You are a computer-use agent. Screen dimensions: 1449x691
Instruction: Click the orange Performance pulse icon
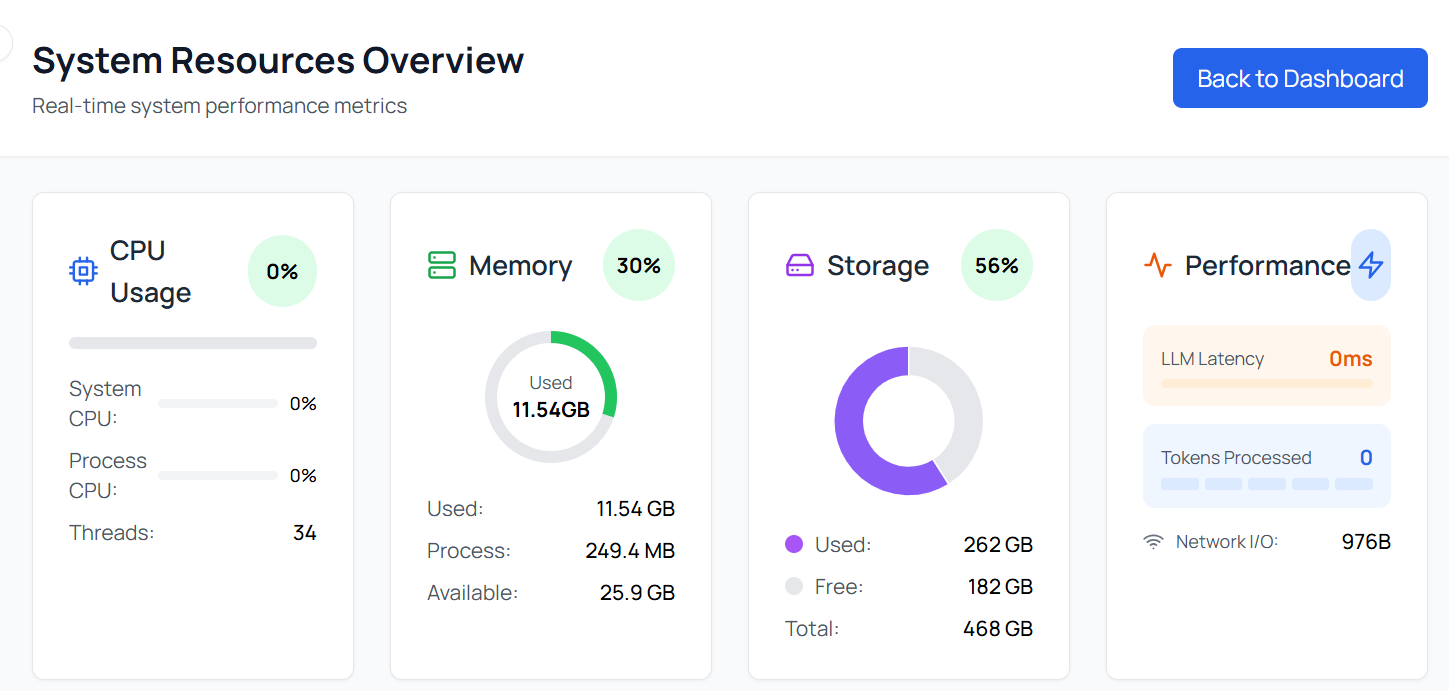coord(1158,265)
